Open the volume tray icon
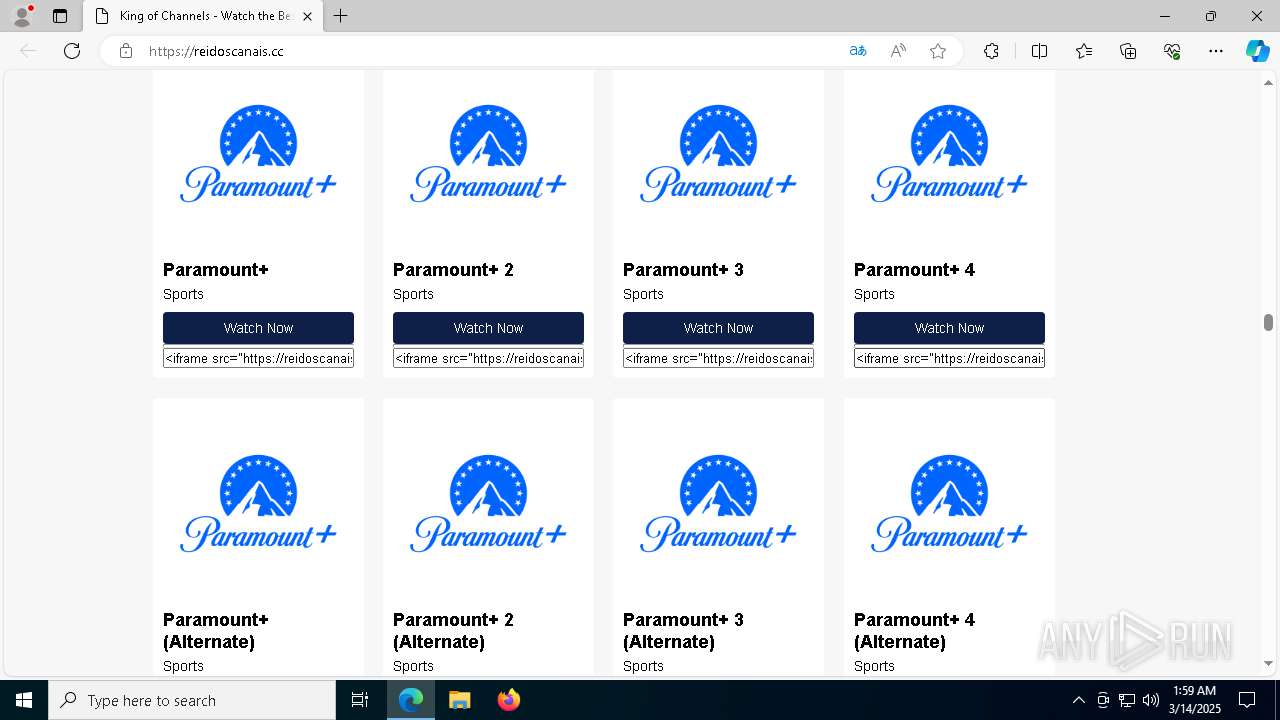 (x=1151, y=700)
